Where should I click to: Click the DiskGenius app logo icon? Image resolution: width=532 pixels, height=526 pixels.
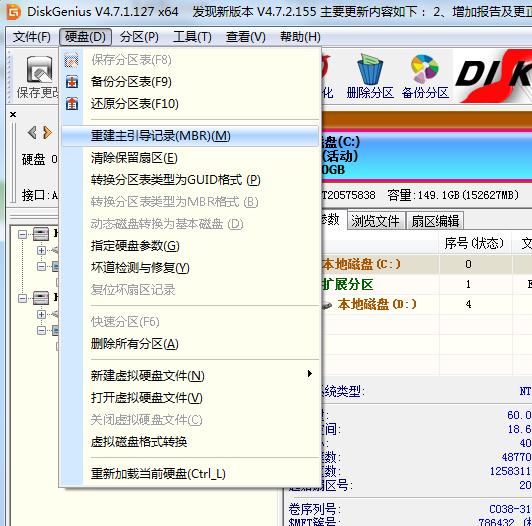[14, 12]
